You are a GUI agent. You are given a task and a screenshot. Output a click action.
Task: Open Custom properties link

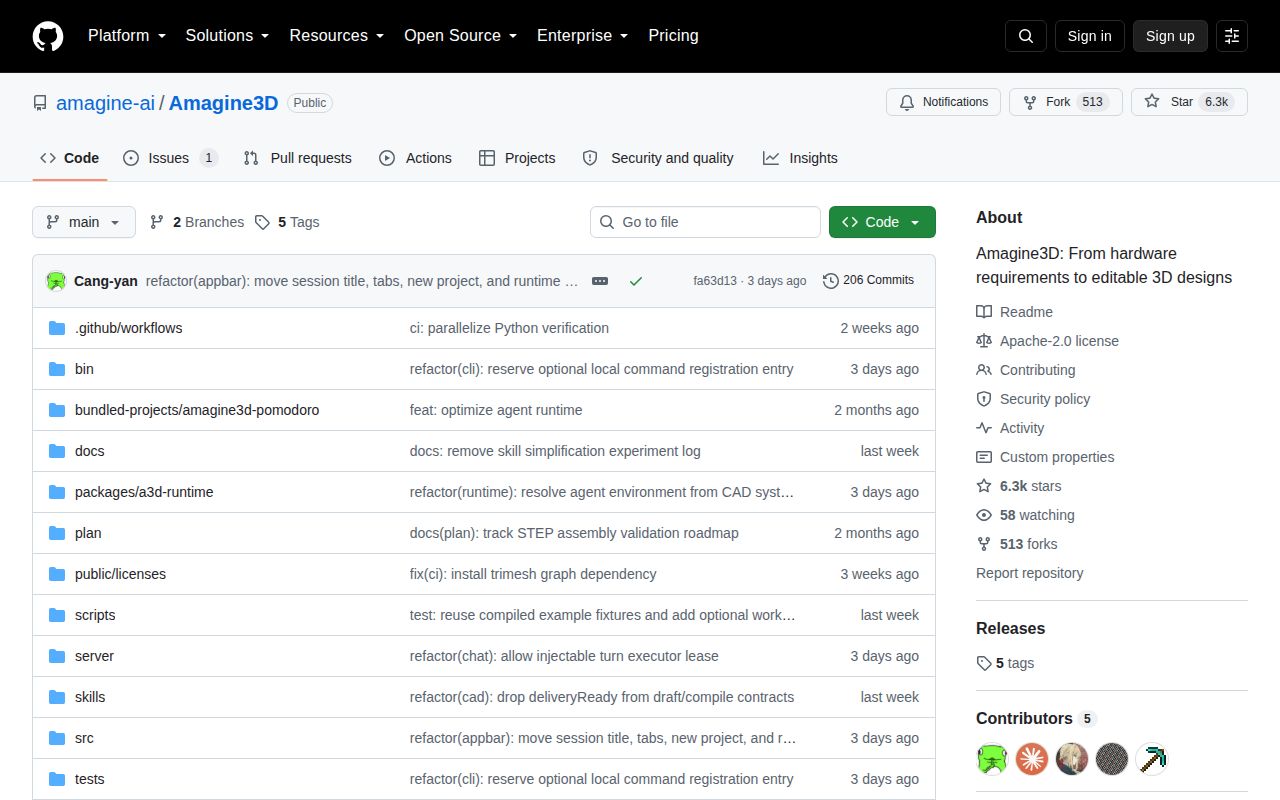(1045, 457)
